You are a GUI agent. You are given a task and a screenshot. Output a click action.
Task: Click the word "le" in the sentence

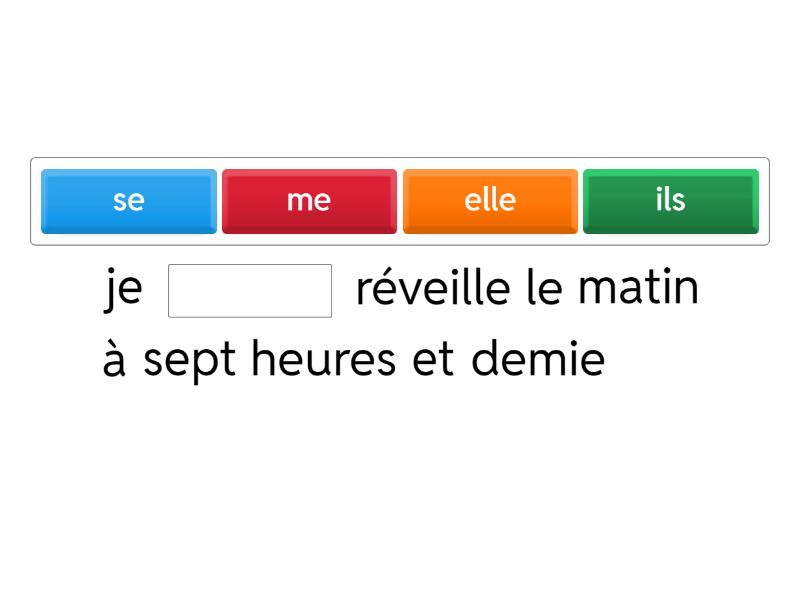click(540, 287)
